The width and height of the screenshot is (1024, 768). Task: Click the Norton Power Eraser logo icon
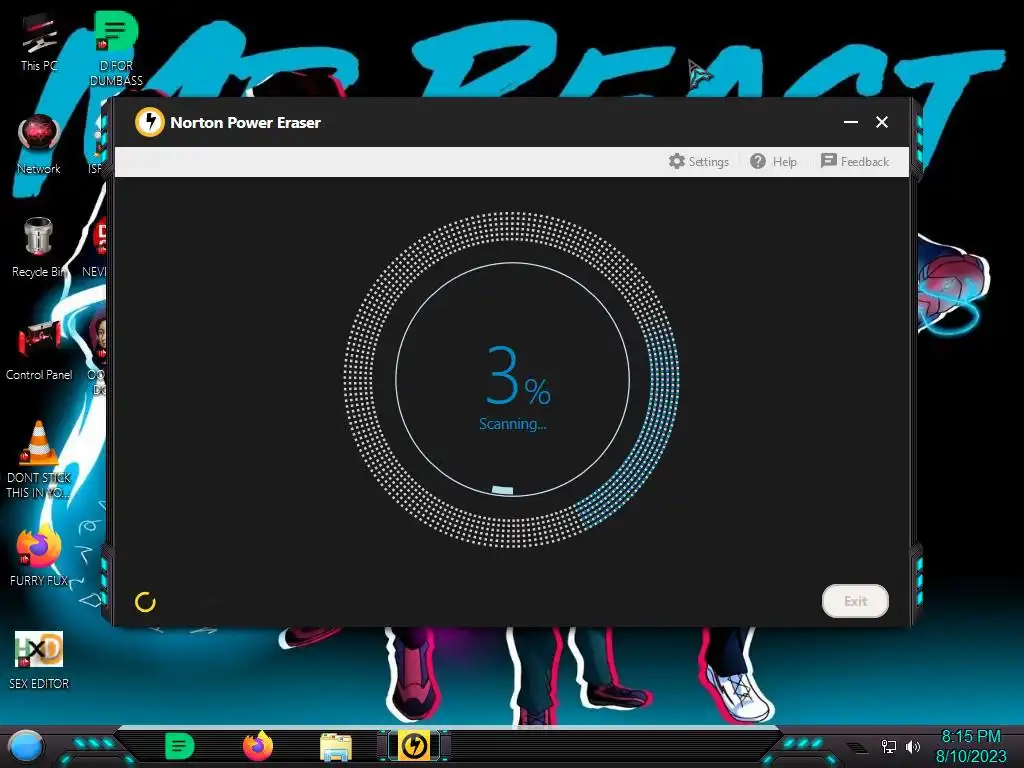click(150, 122)
